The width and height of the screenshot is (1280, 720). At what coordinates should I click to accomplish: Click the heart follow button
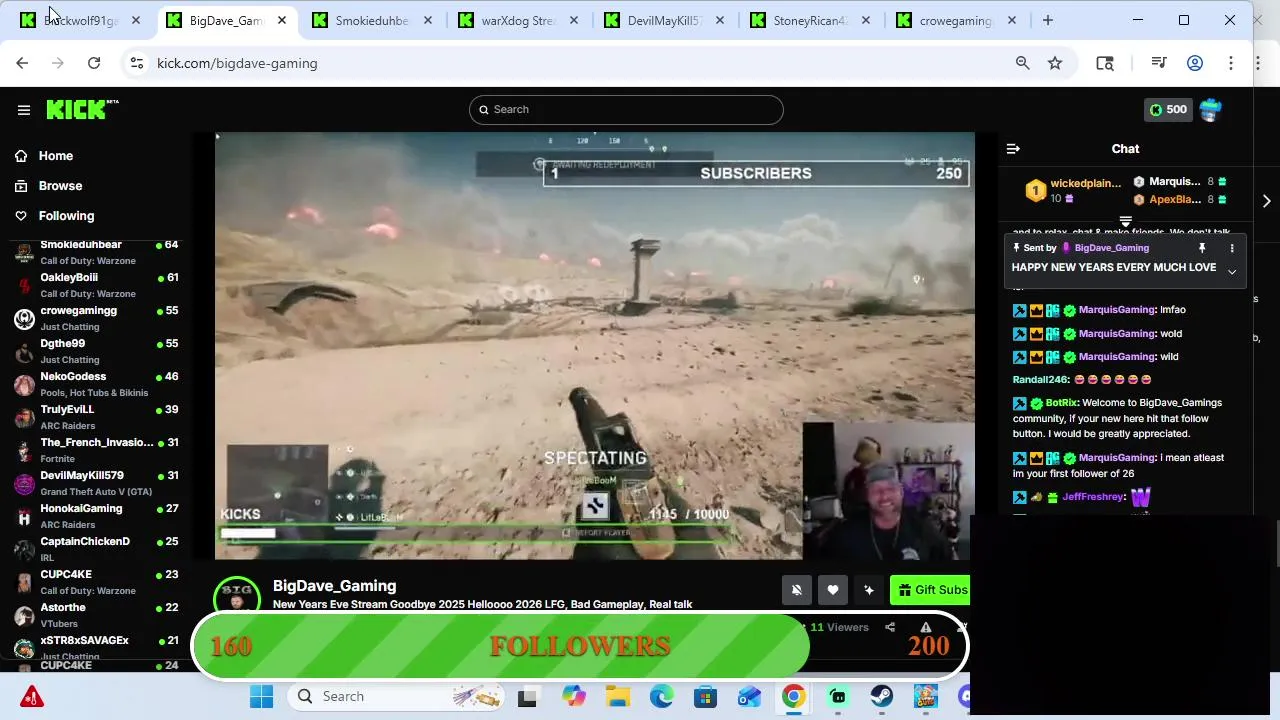click(x=833, y=590)
